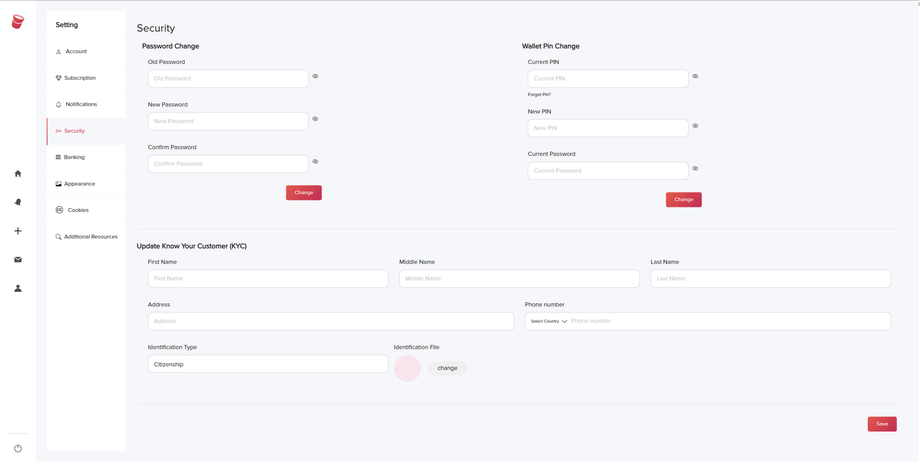Reveal Wallet Current Password via eye icon
Screen dimensions: 920x466
[695, 168]
